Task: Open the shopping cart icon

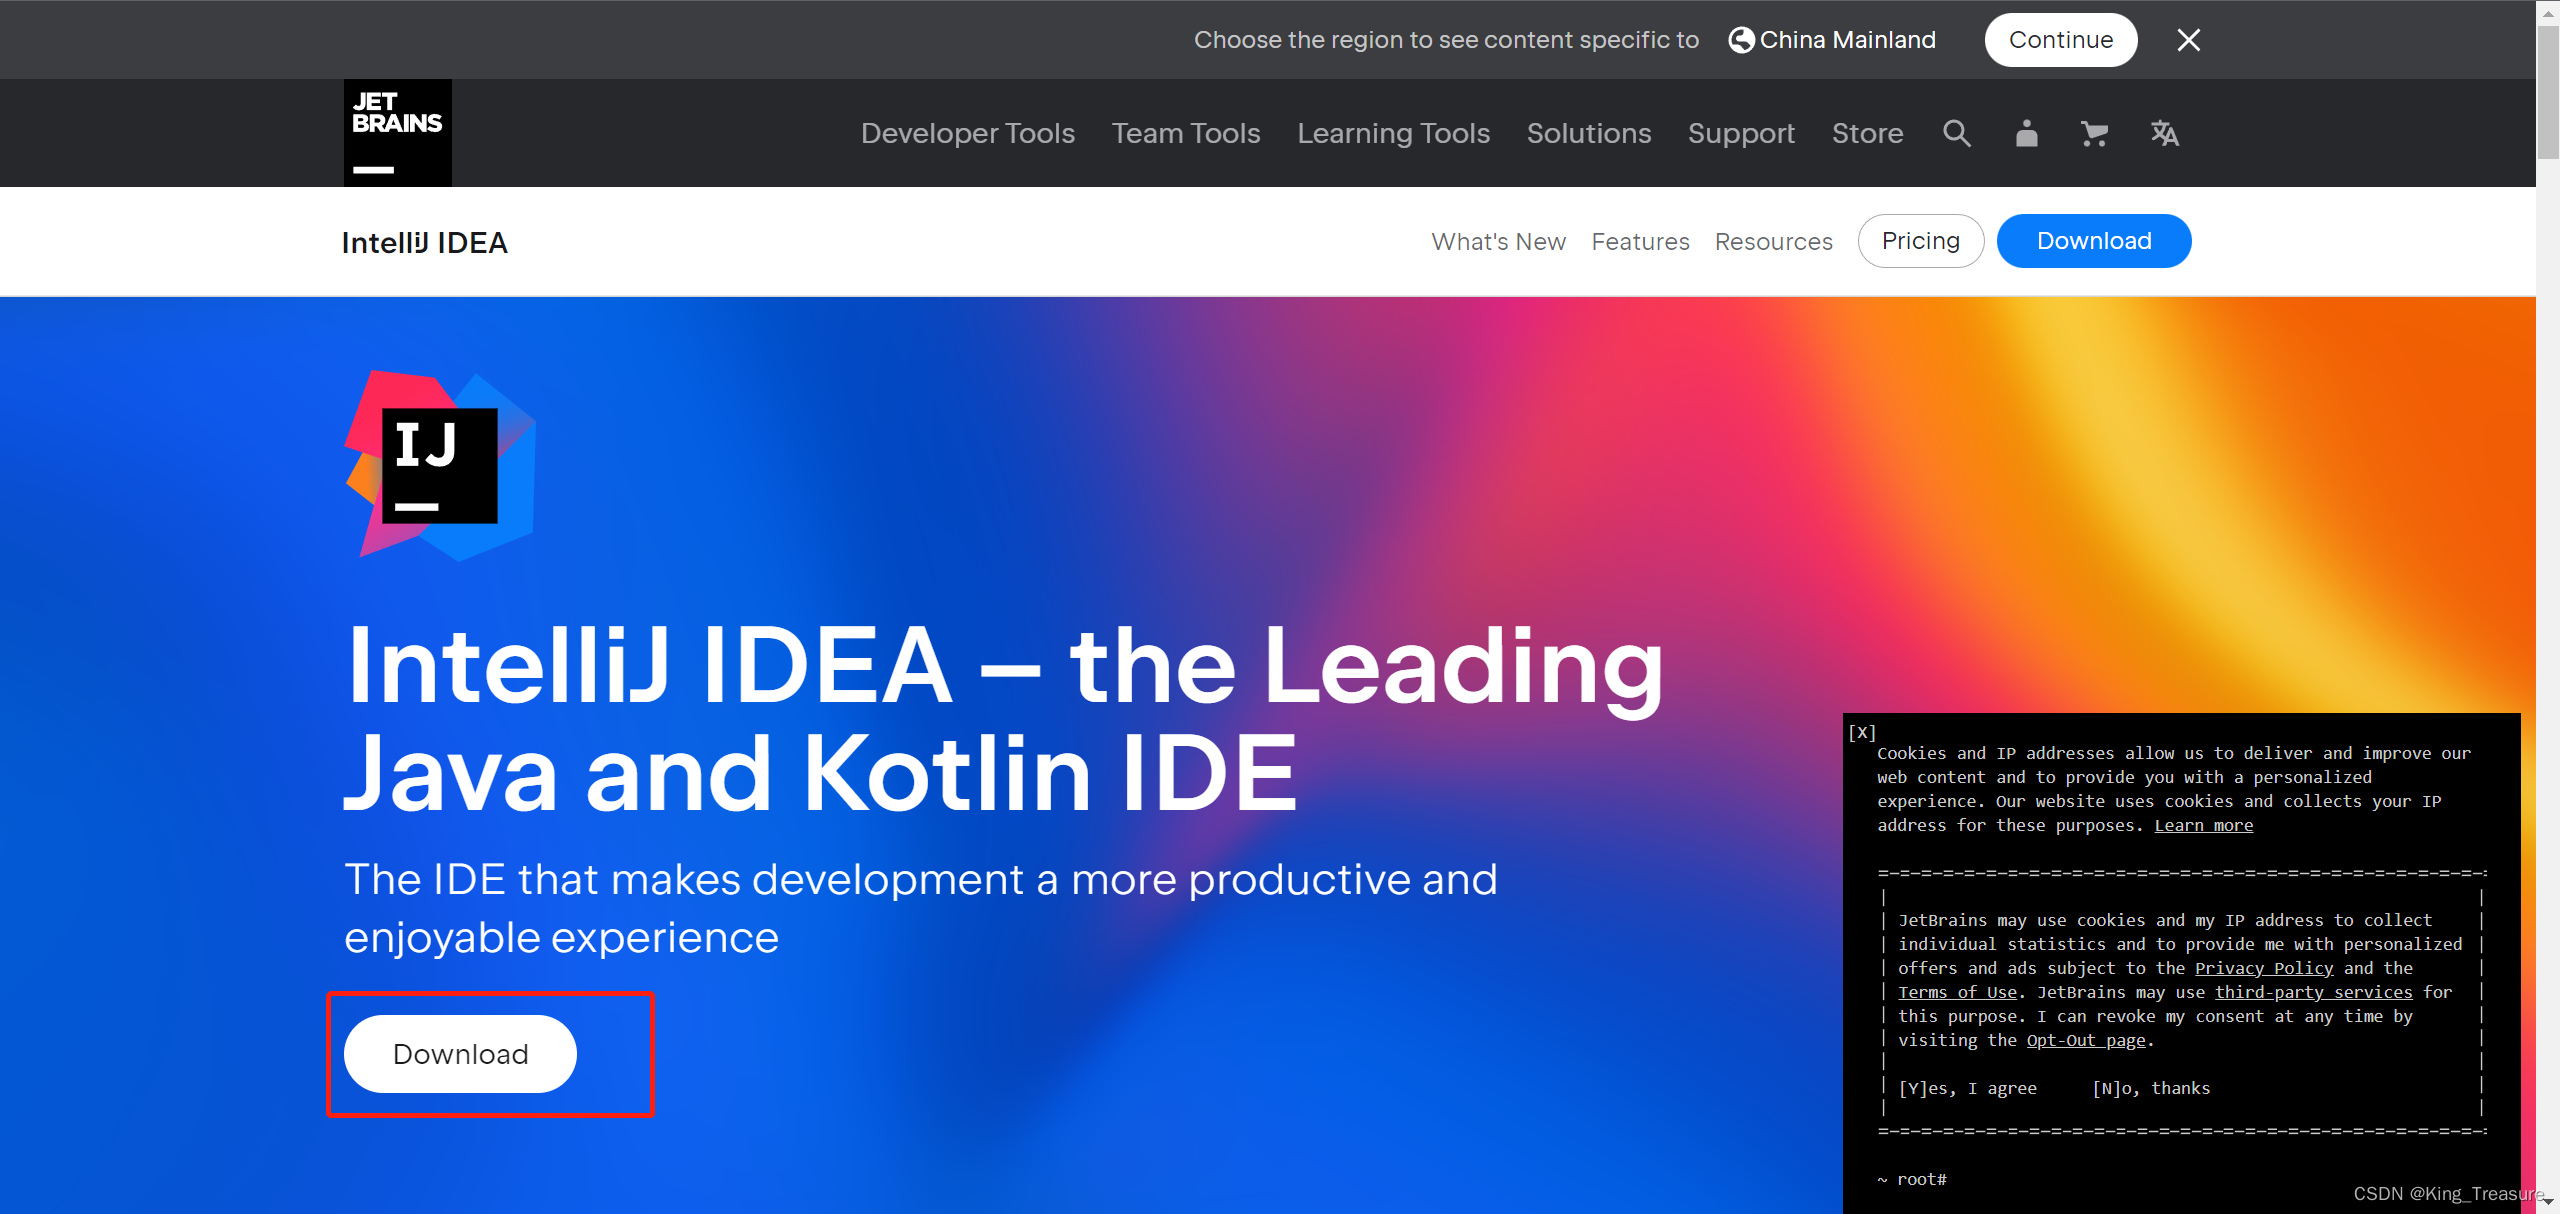Action: (2094, 133)
